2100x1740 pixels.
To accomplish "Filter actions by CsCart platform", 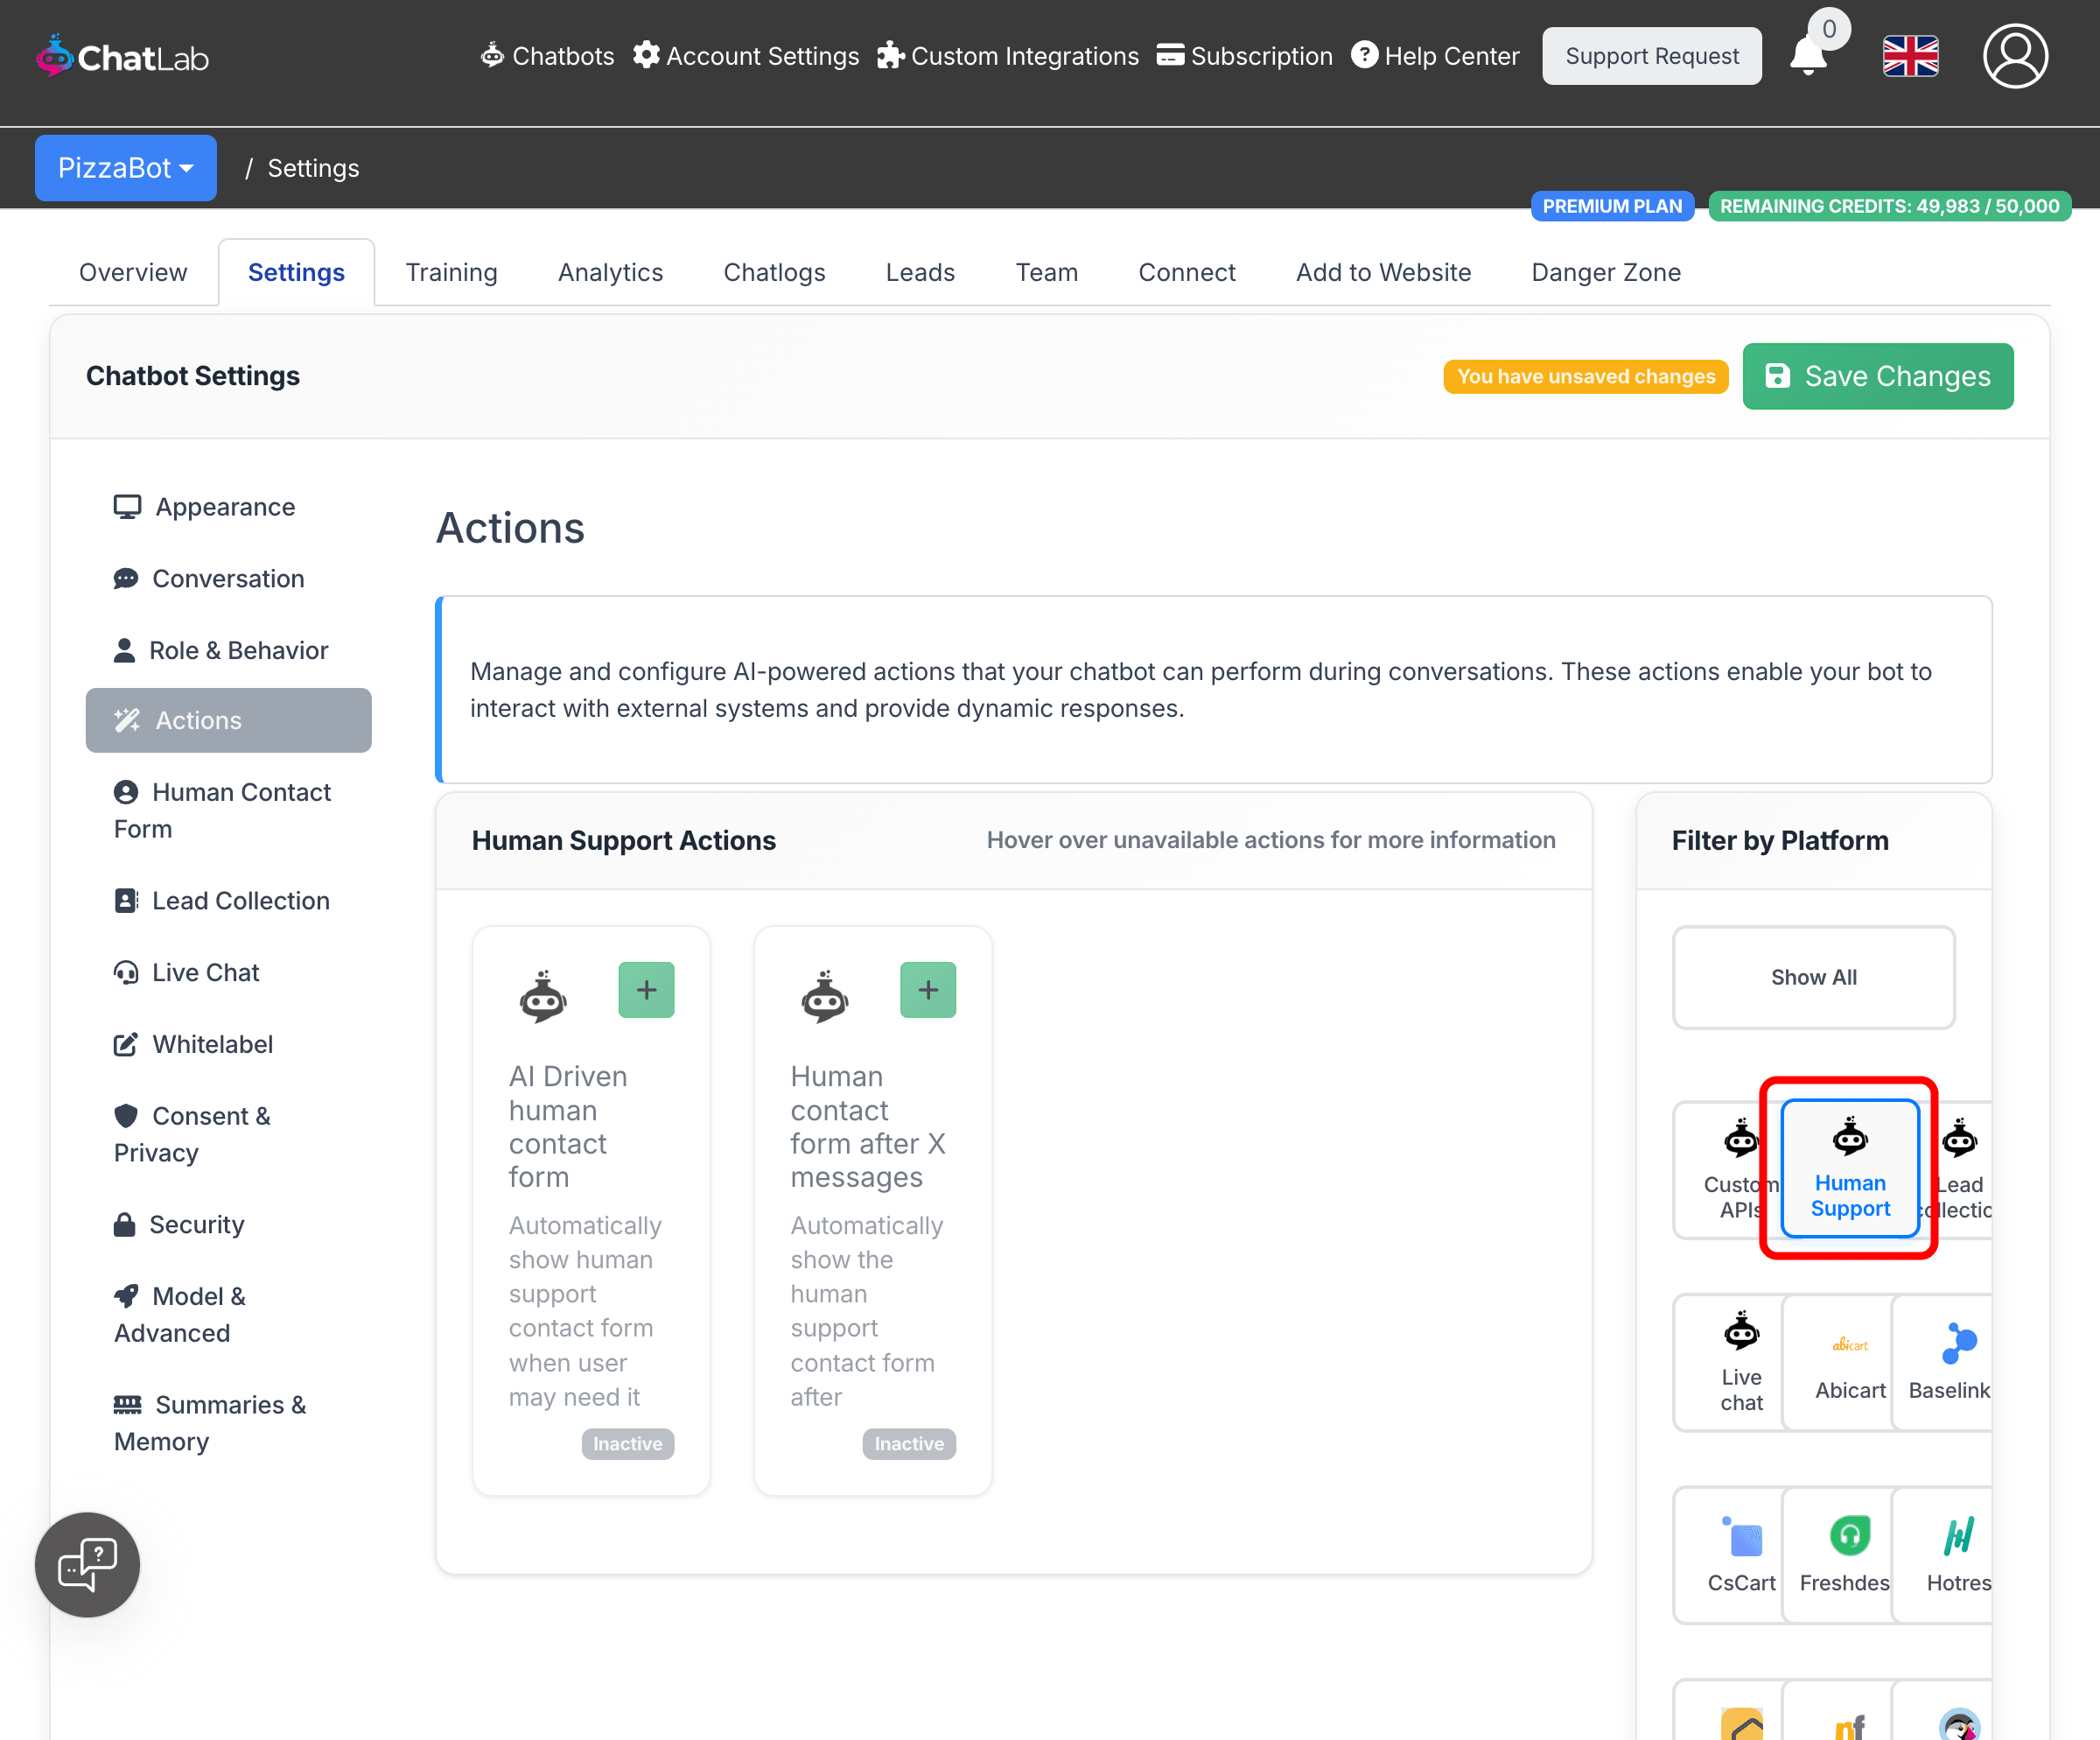I will 1740,1554.
